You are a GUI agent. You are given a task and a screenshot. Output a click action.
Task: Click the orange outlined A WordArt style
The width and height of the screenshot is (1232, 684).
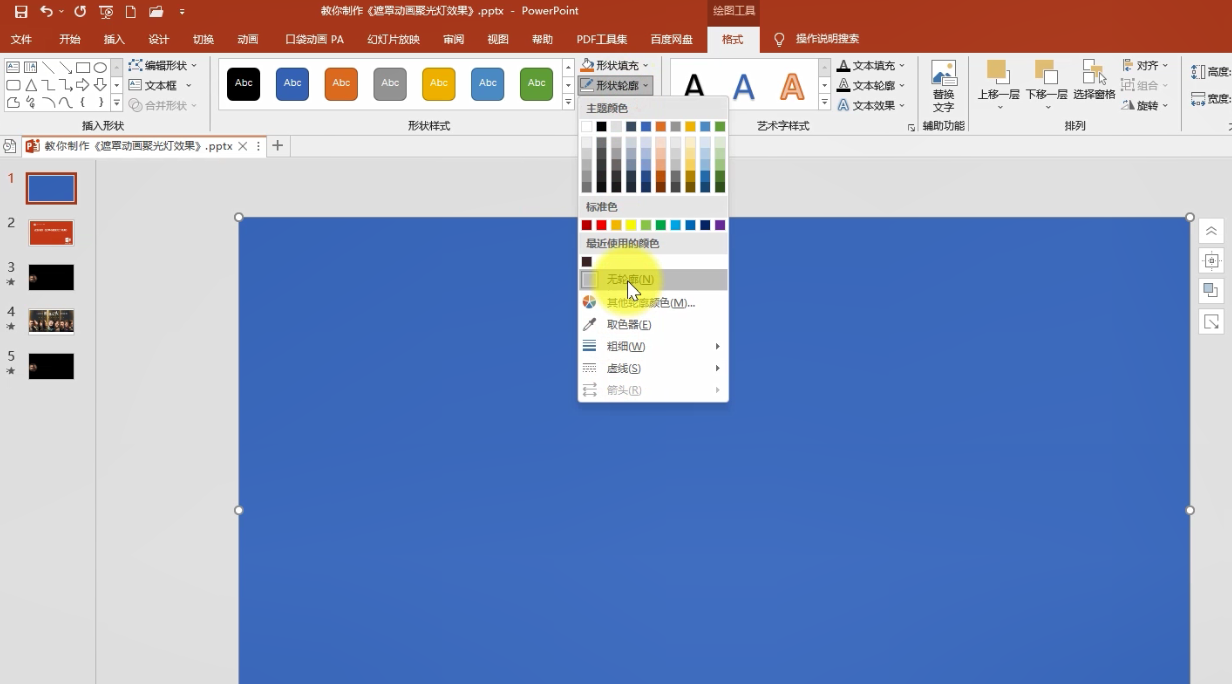(792, 86)
